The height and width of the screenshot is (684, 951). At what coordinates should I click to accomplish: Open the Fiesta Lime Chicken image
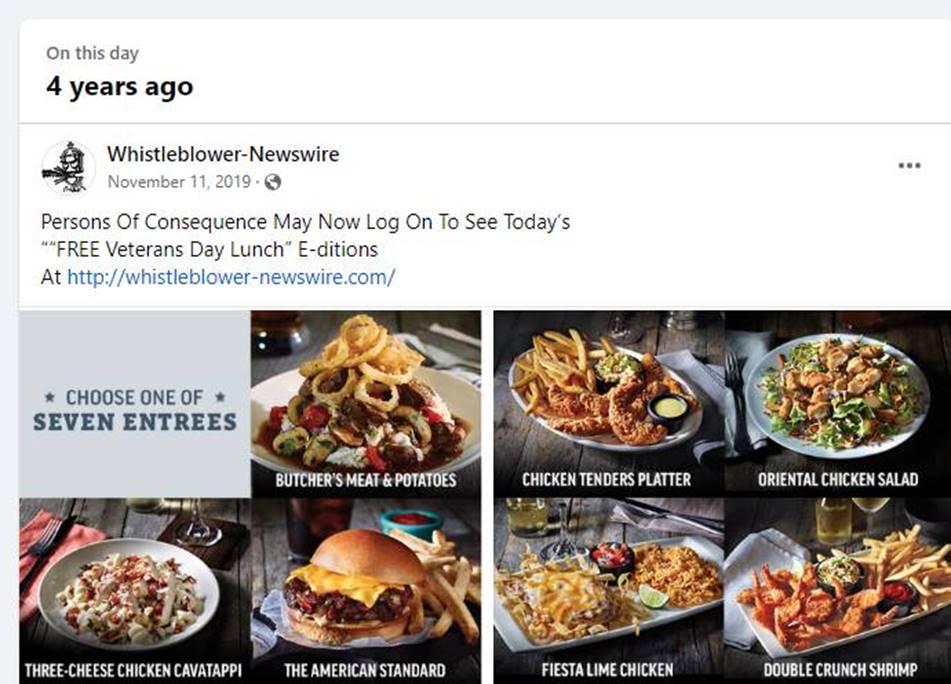(x=609, y=591)
